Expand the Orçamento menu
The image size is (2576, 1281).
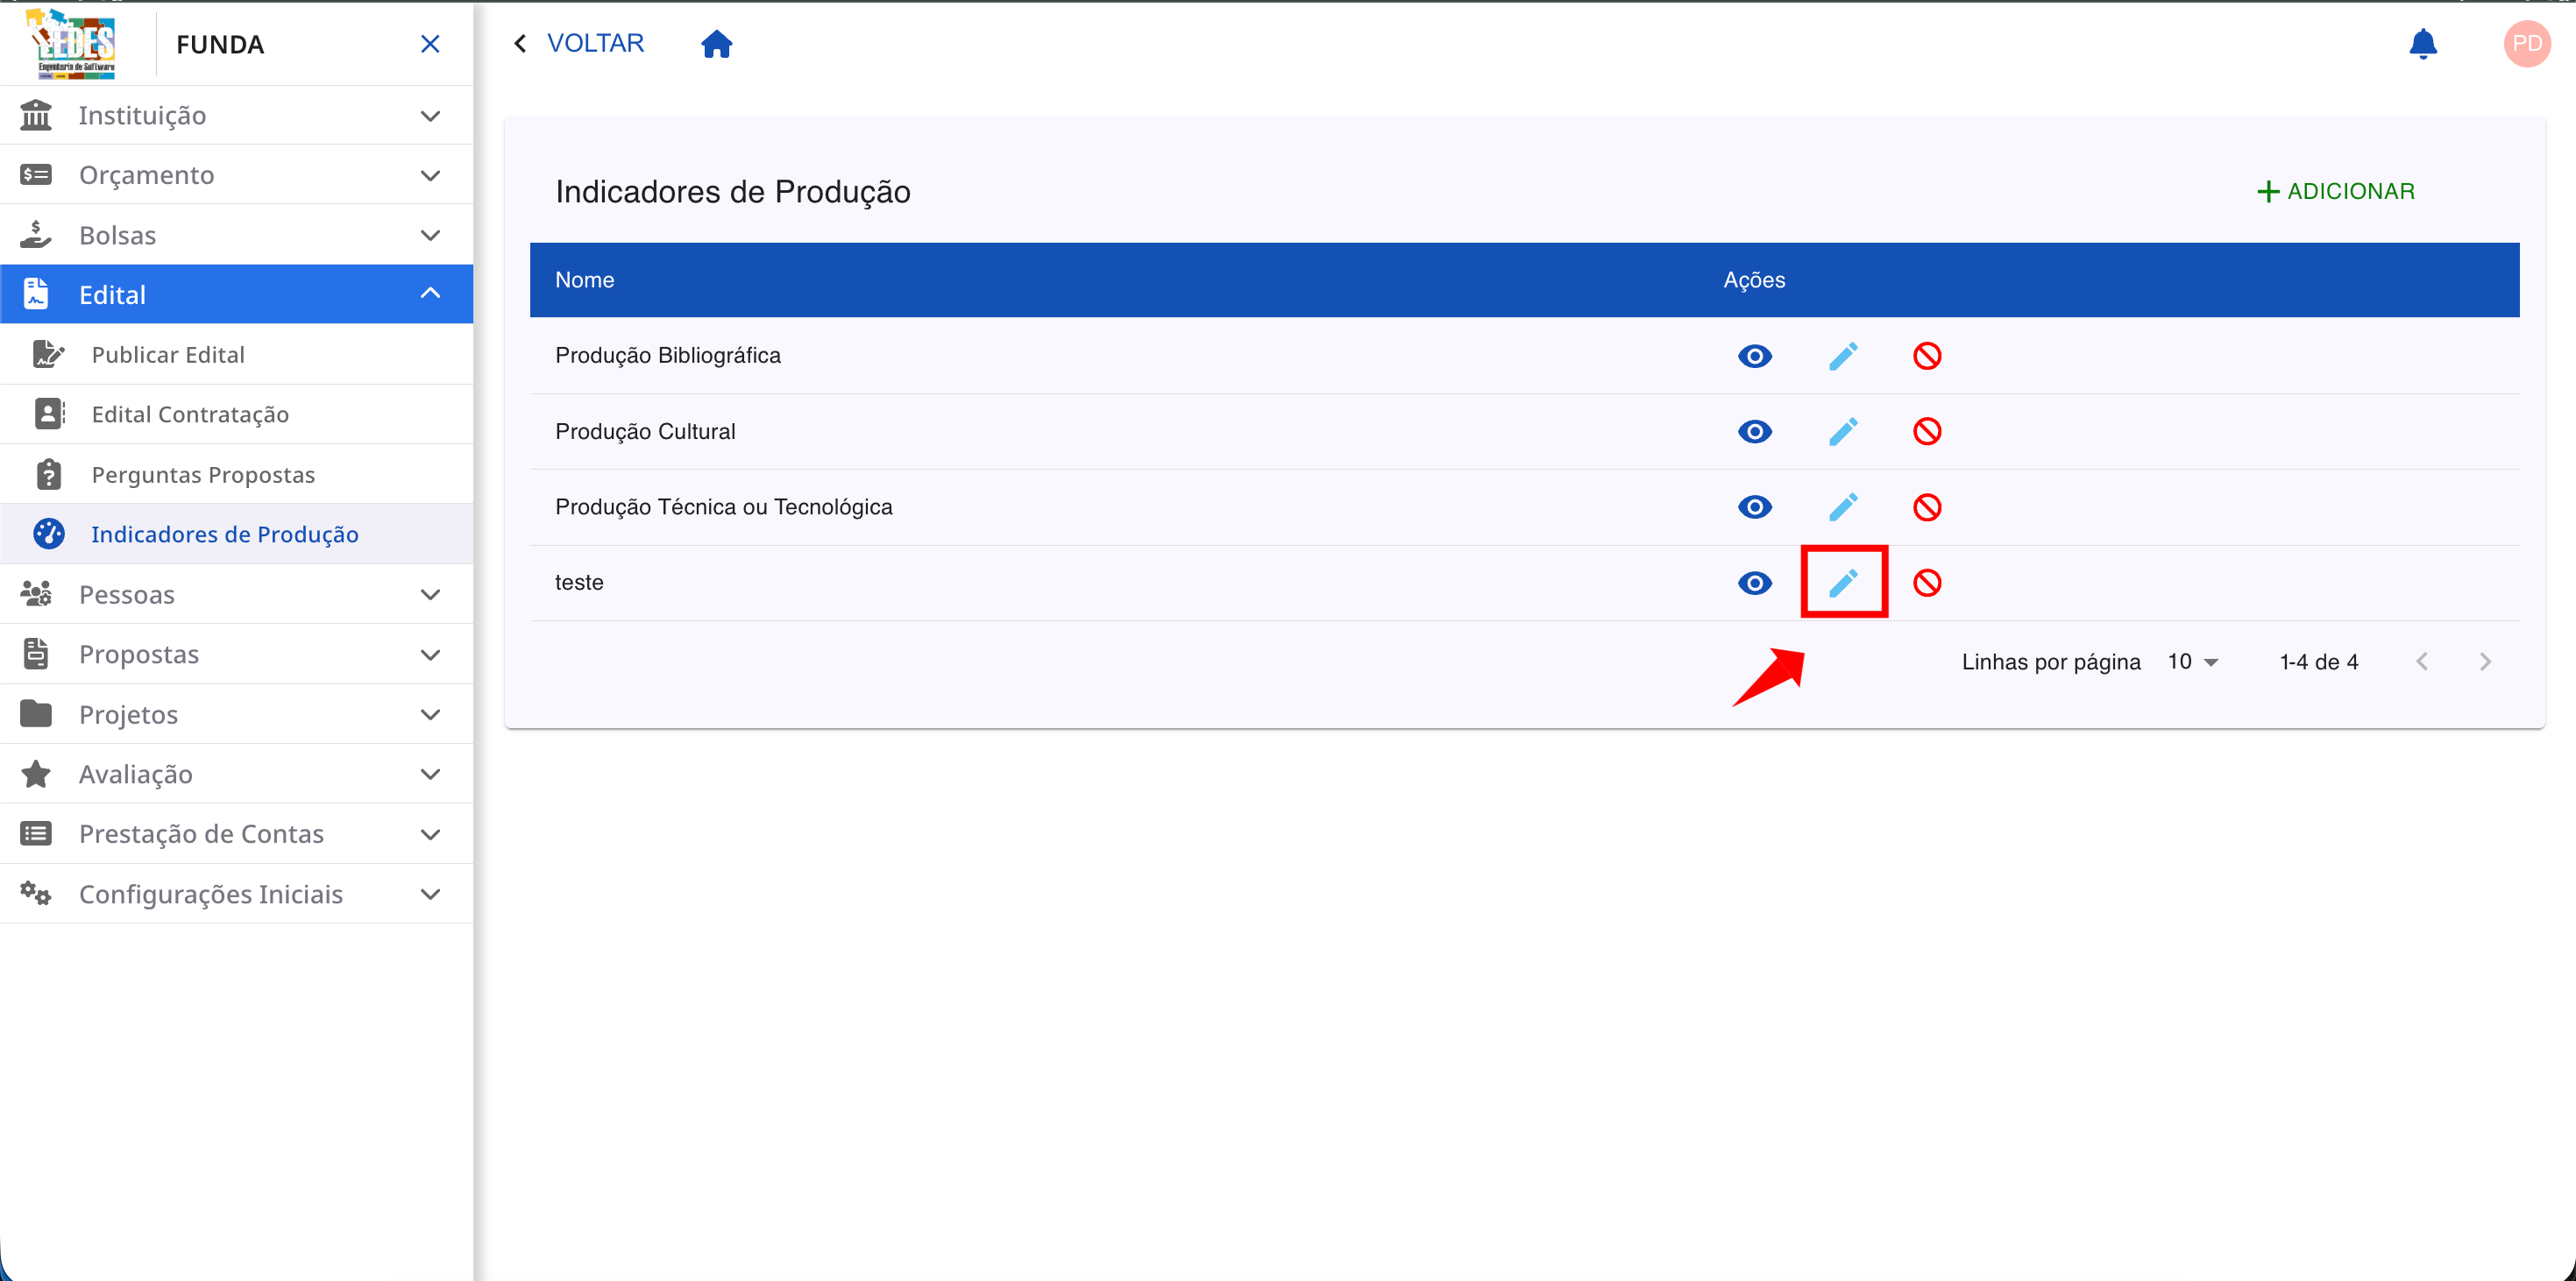click(237, 175)
